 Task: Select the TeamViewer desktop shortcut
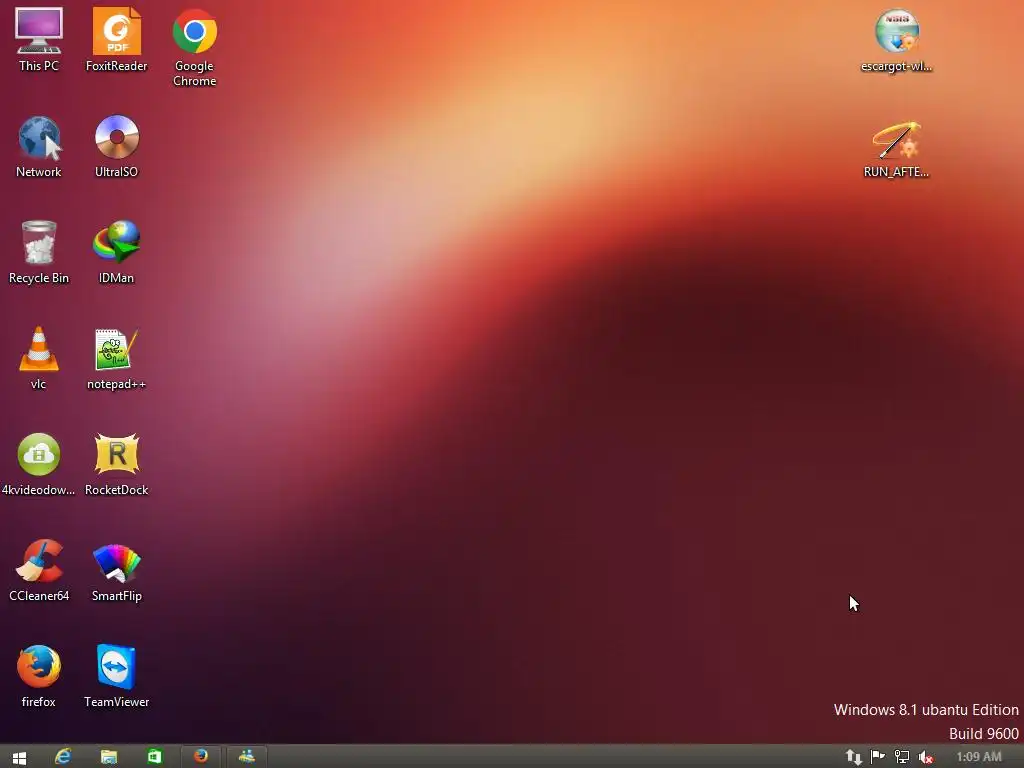pyautogui.click(x=116, y=676)
